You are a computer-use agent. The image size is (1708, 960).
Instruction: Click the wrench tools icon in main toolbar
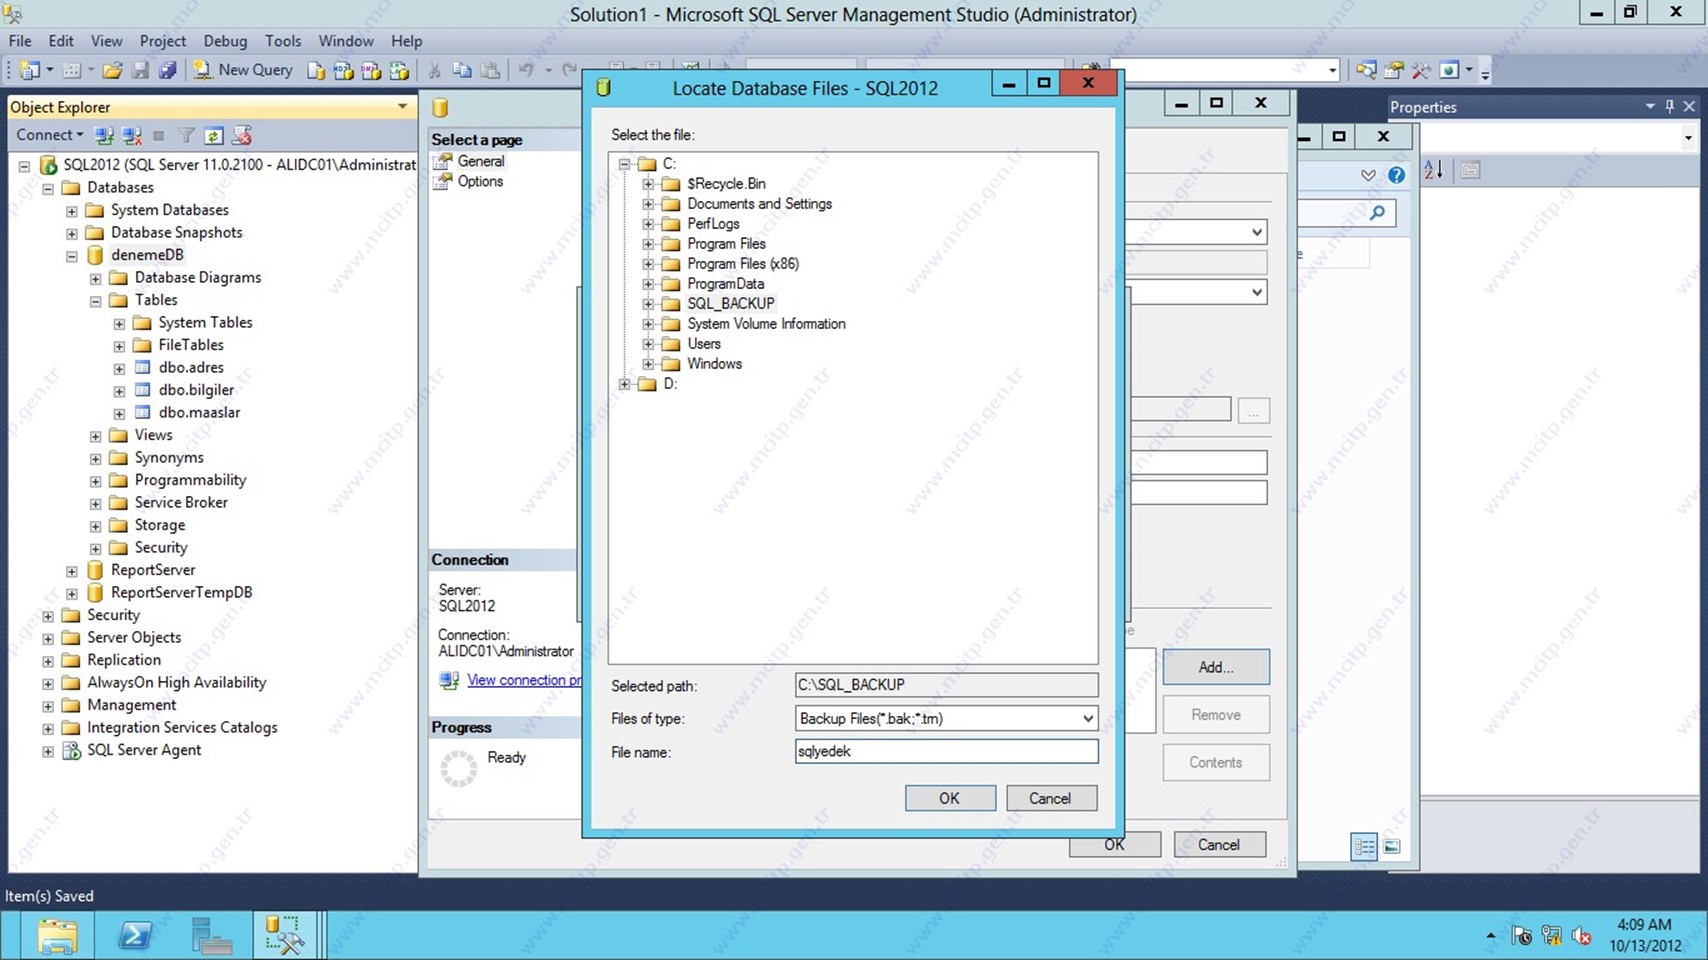click(1421, 70)
